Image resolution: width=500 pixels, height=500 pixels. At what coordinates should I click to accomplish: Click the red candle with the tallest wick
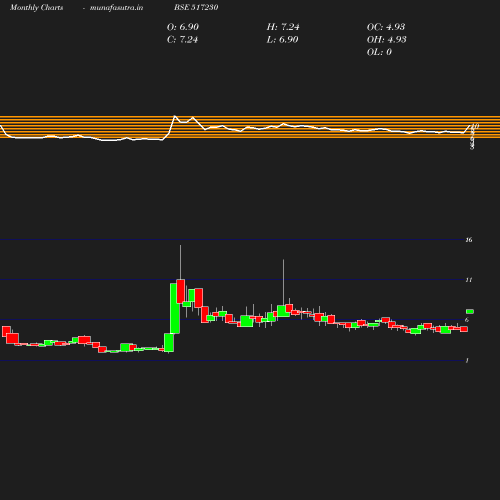(181, 291)
